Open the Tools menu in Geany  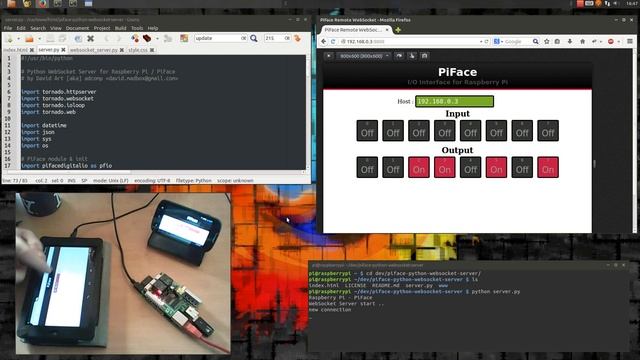point(137,28)
